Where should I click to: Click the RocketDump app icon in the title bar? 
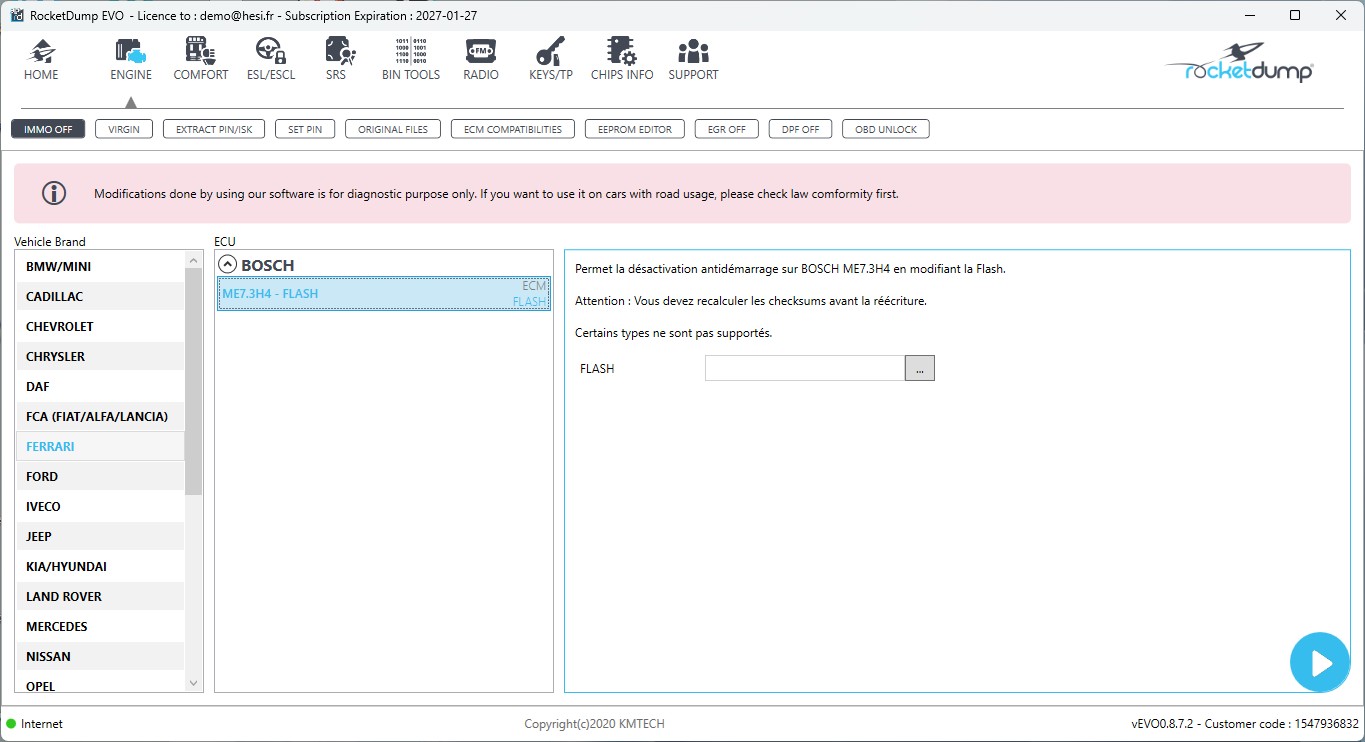15,15
